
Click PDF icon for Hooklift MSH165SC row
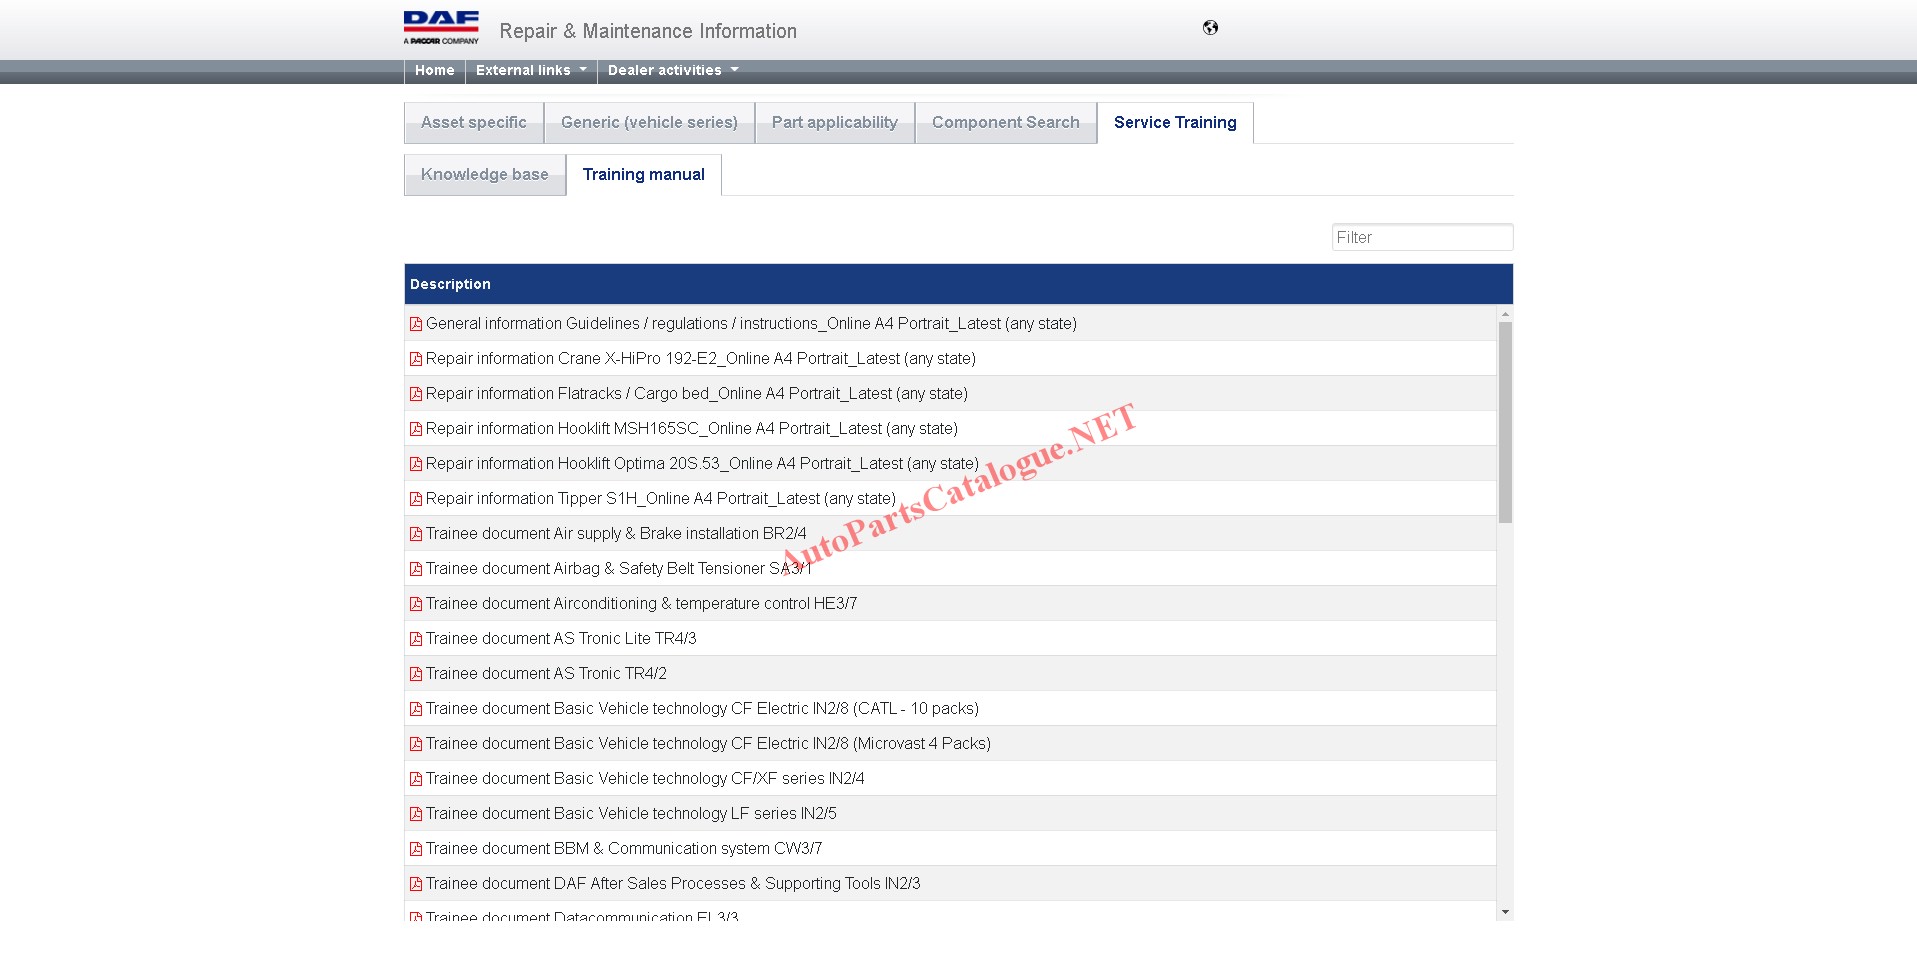coord(416,429)
